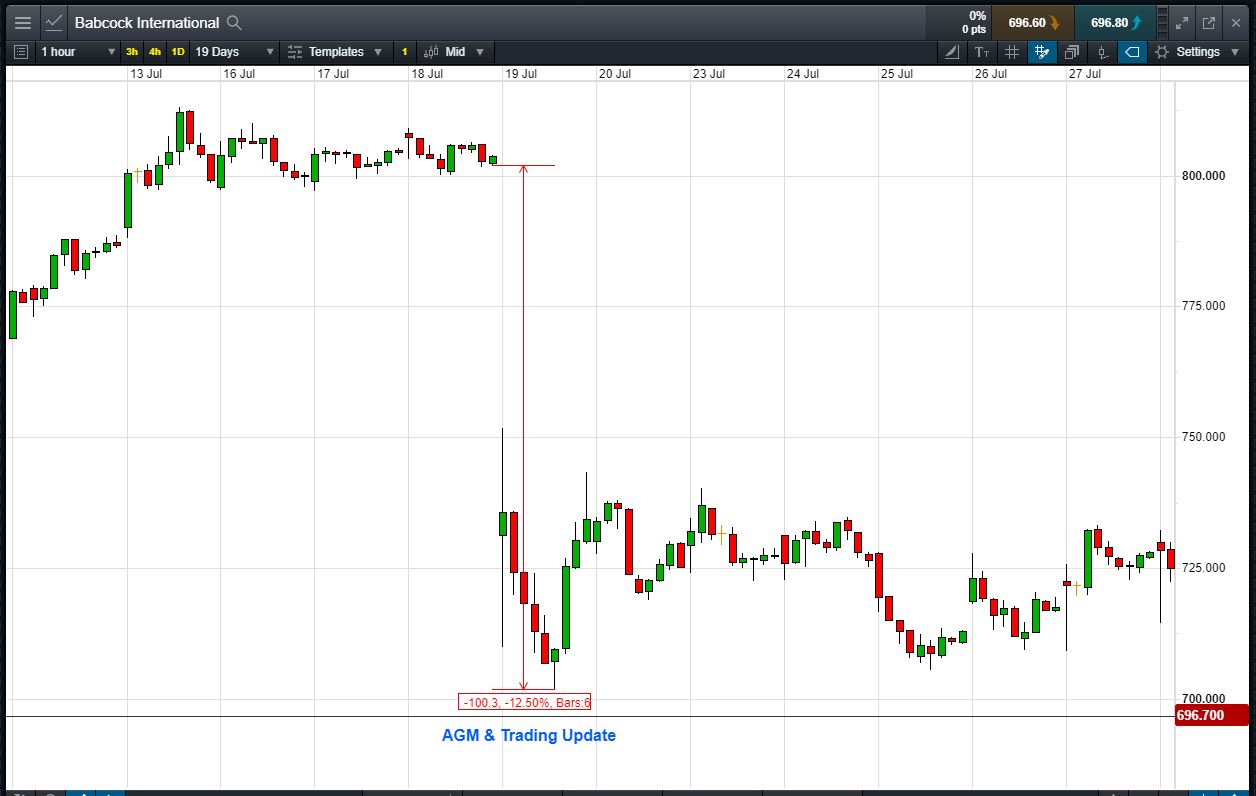Toggle the drawings edit grid-pencil icon

click(x=1042, y=52)
